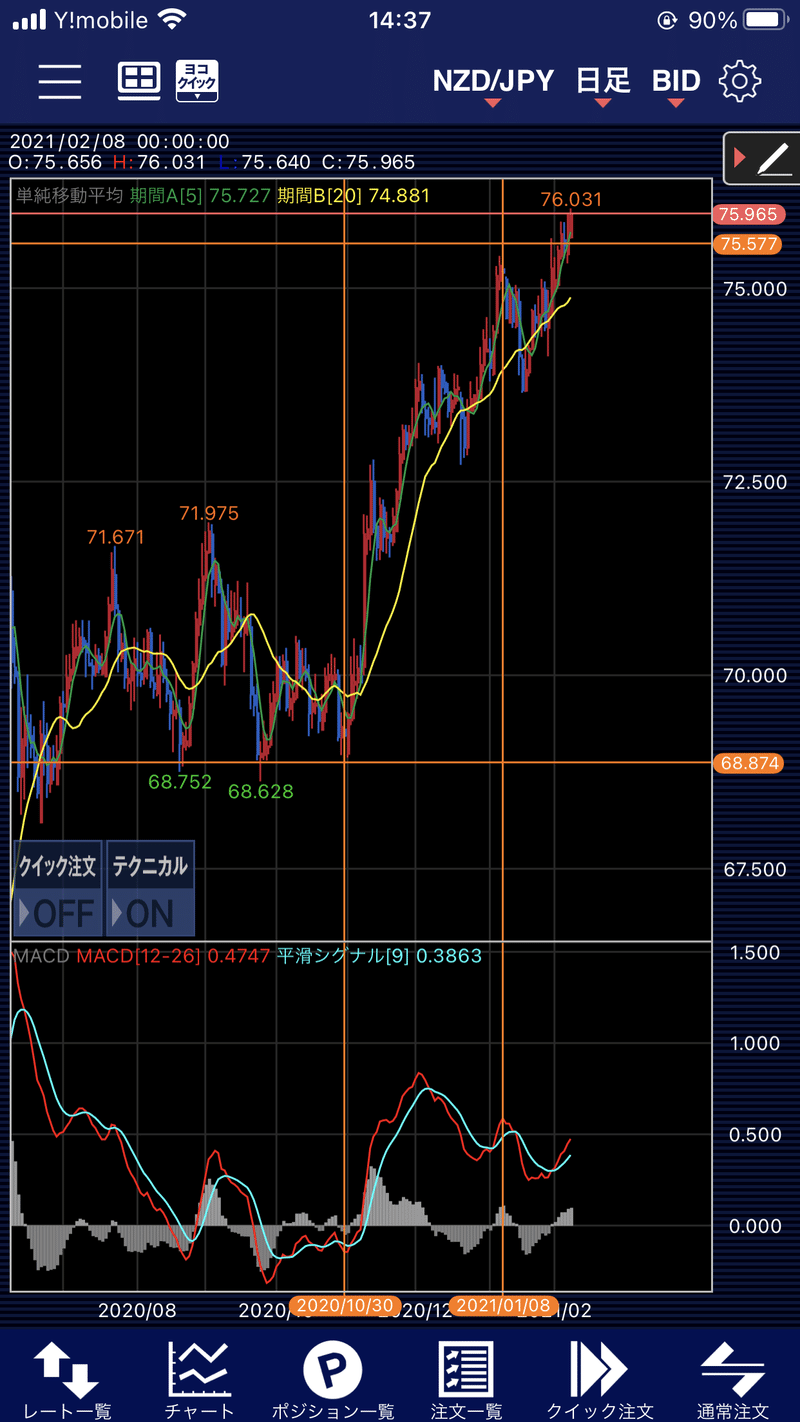Open ポジション一覧 tab
The image size is (800, 1422).
333,1380
